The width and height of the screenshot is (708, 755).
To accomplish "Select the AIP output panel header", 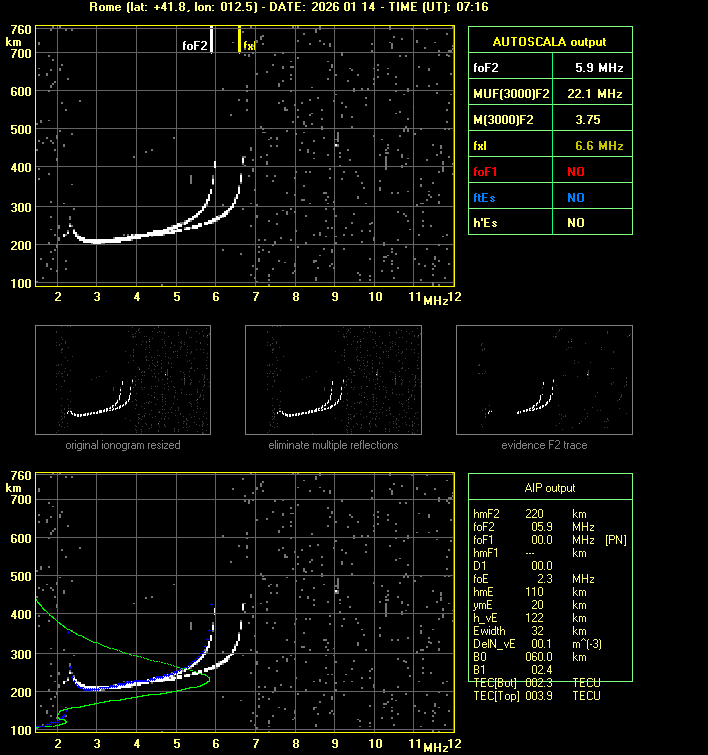I will point(550,488).
